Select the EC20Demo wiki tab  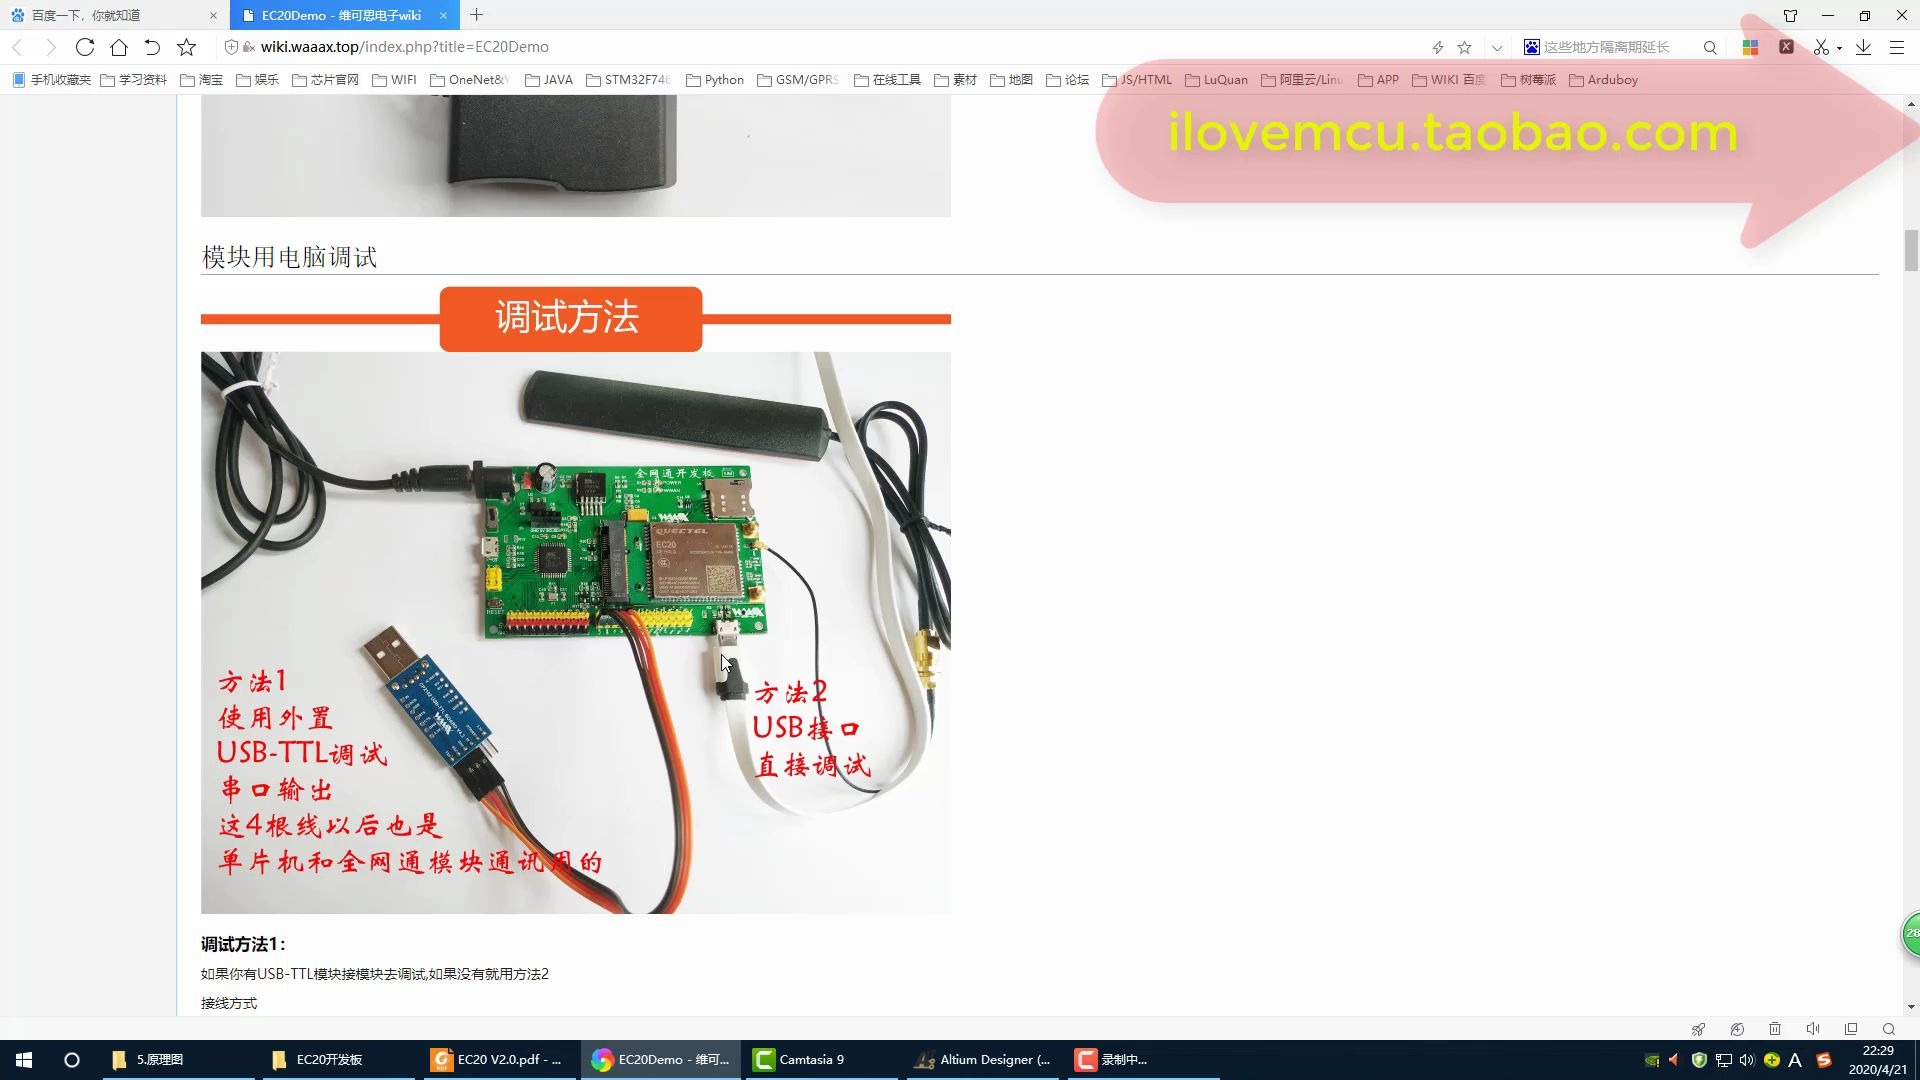340,15
